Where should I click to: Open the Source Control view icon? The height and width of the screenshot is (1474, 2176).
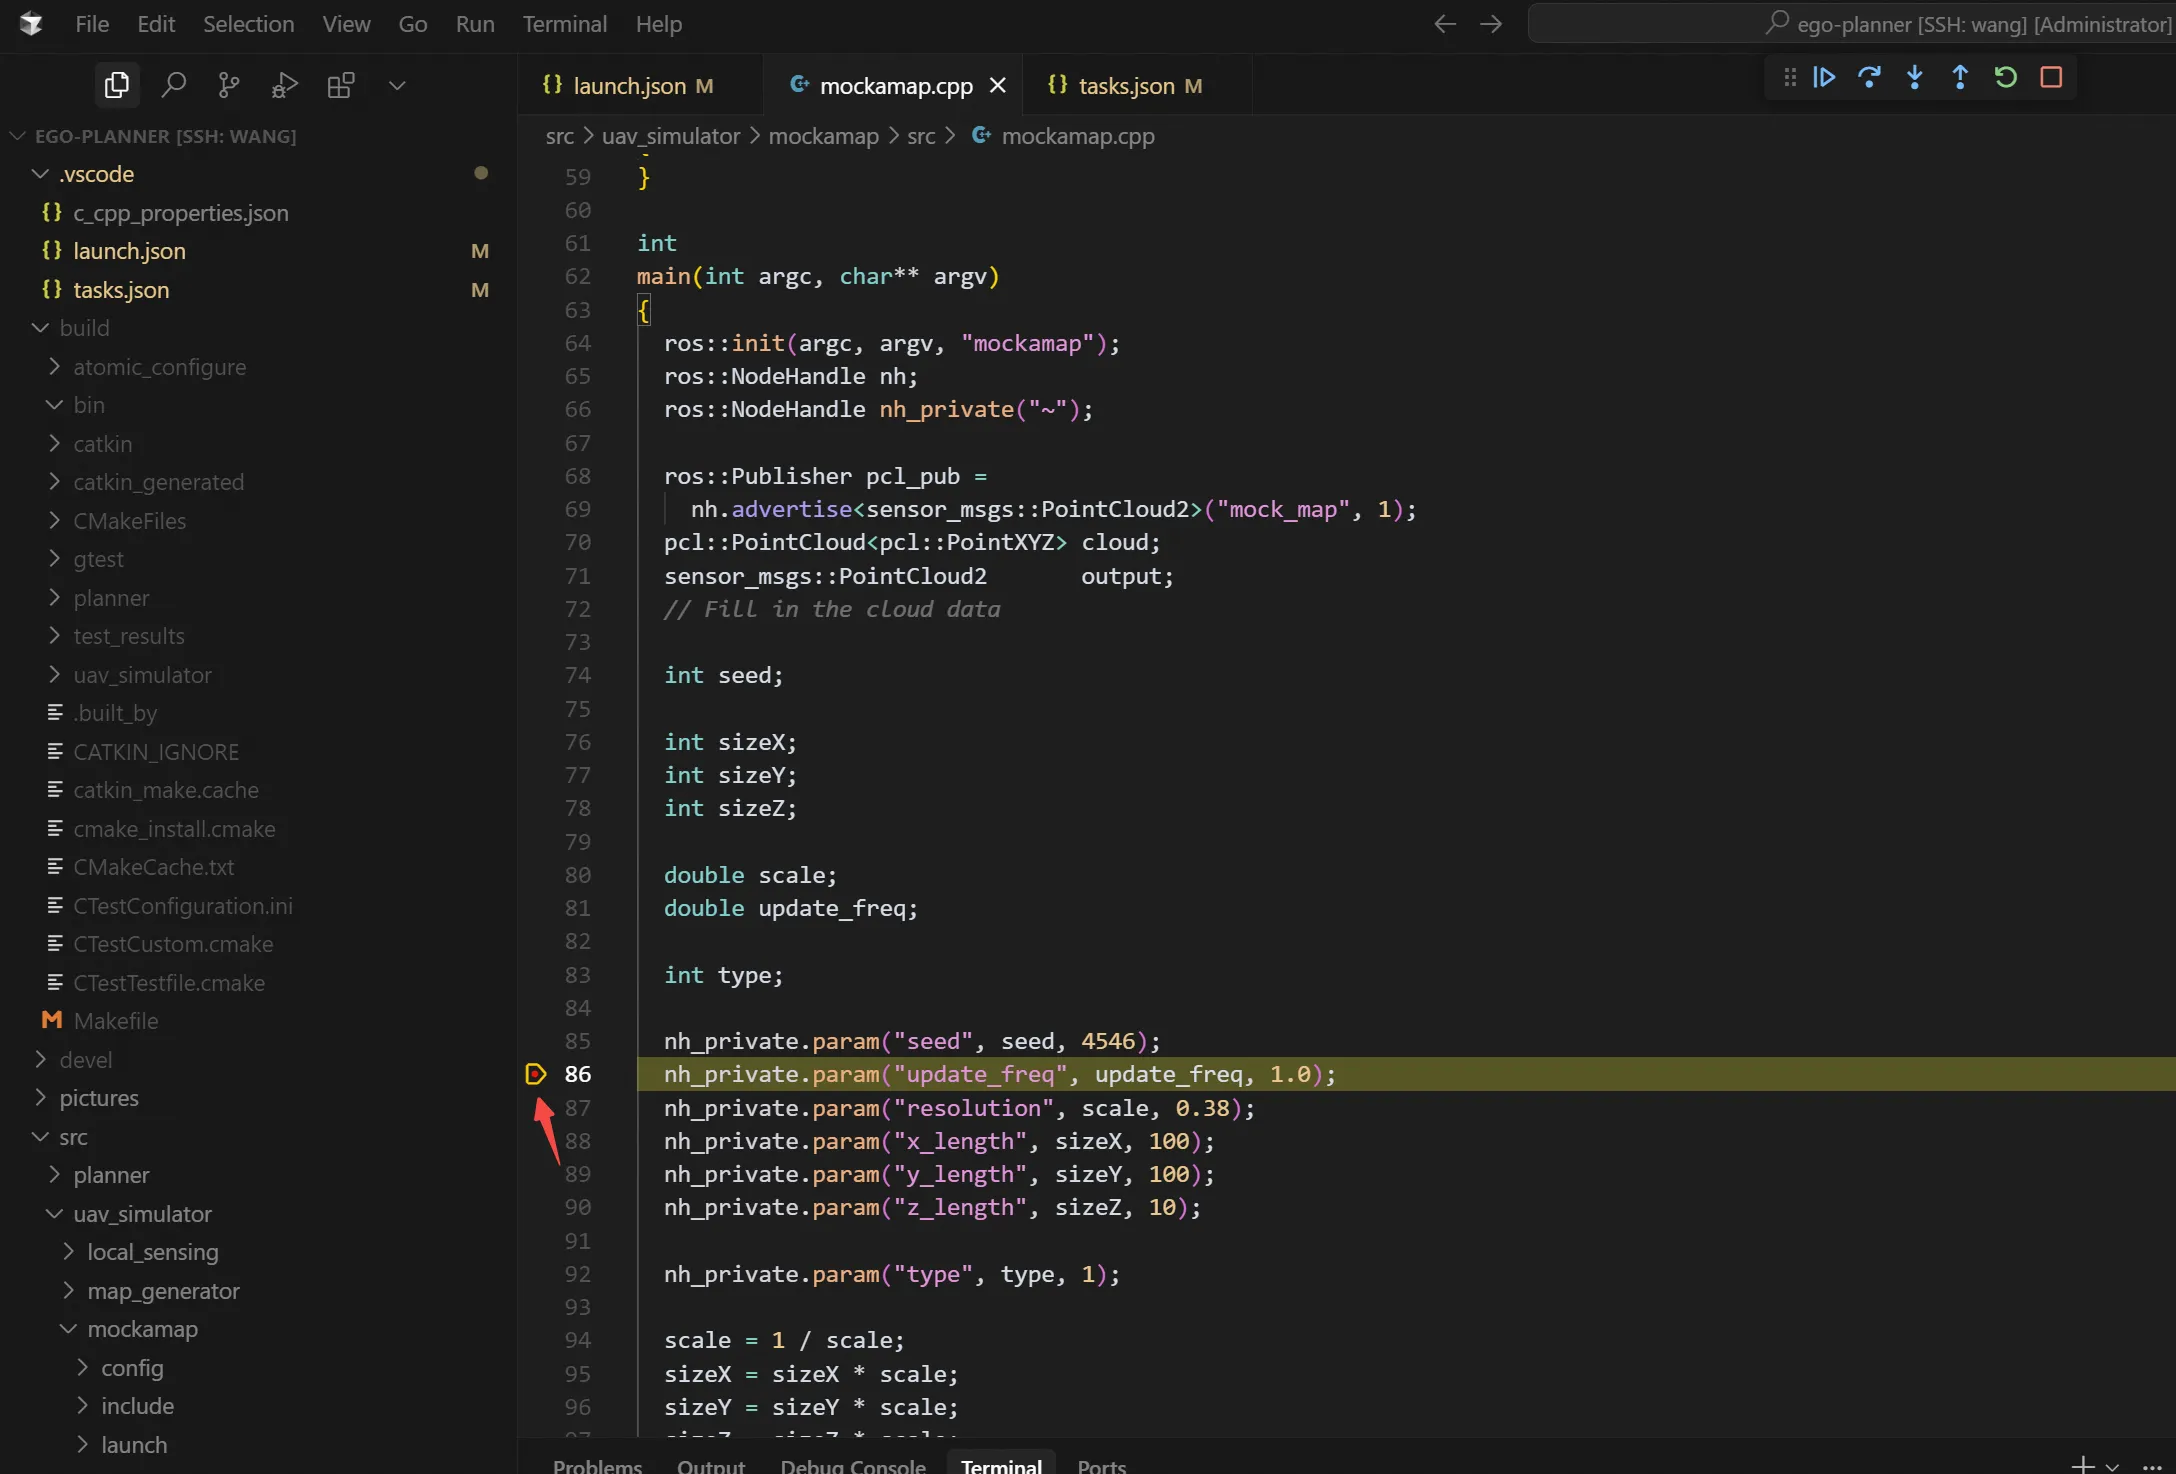(x=229, y=85)
